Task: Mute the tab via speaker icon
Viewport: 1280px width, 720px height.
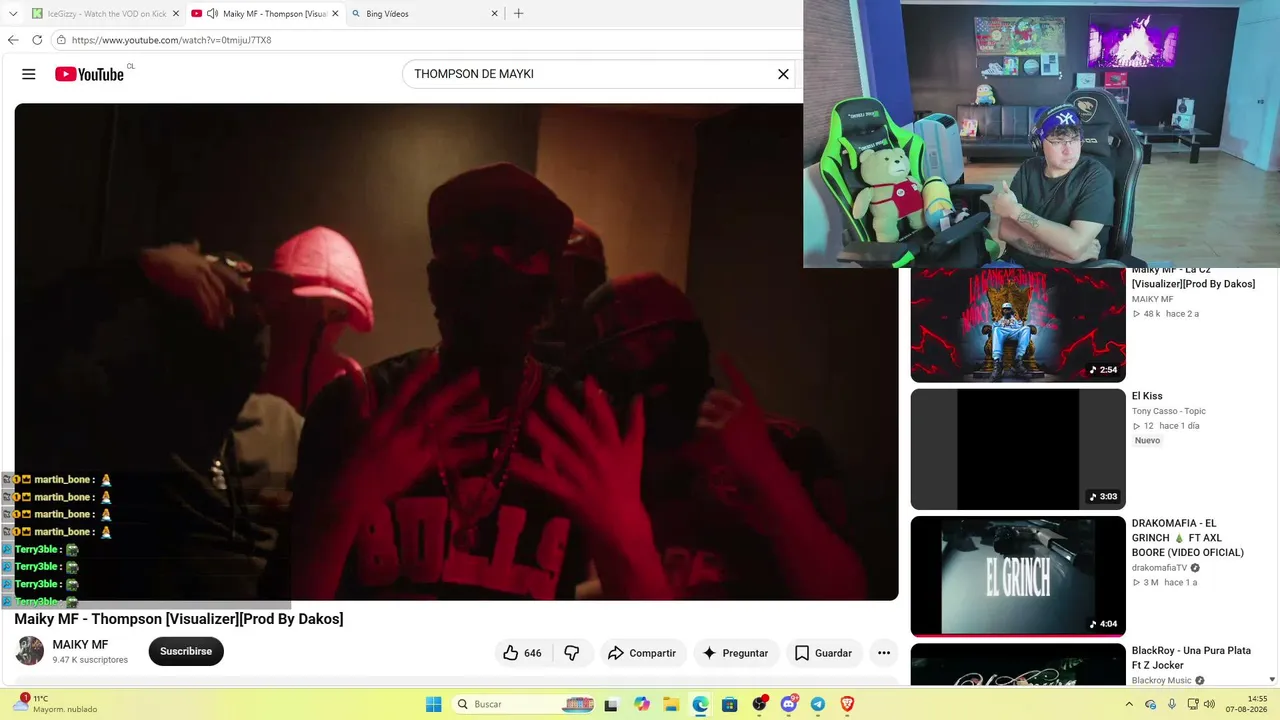Action: tap(212, 14)
